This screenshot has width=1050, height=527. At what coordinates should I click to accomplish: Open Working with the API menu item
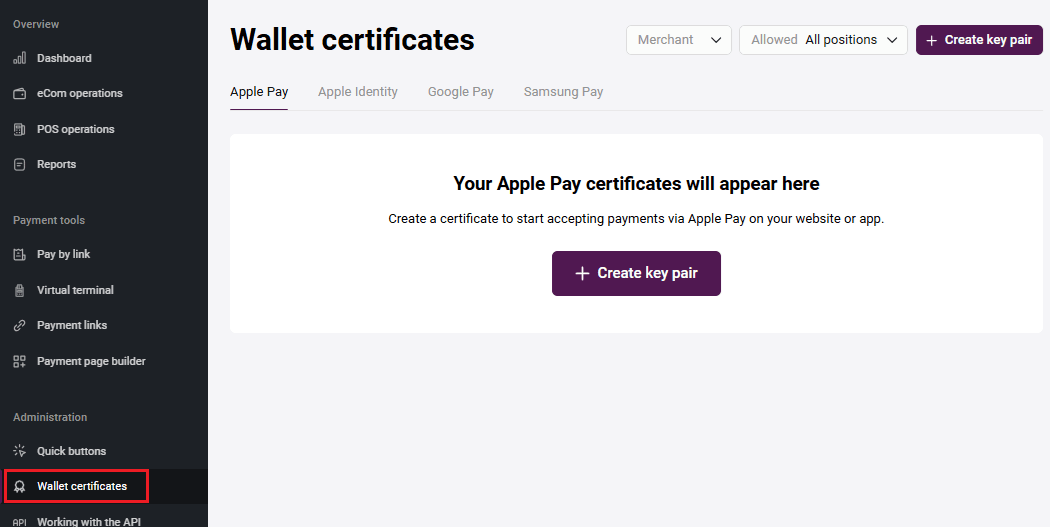[x=90, y=521]
